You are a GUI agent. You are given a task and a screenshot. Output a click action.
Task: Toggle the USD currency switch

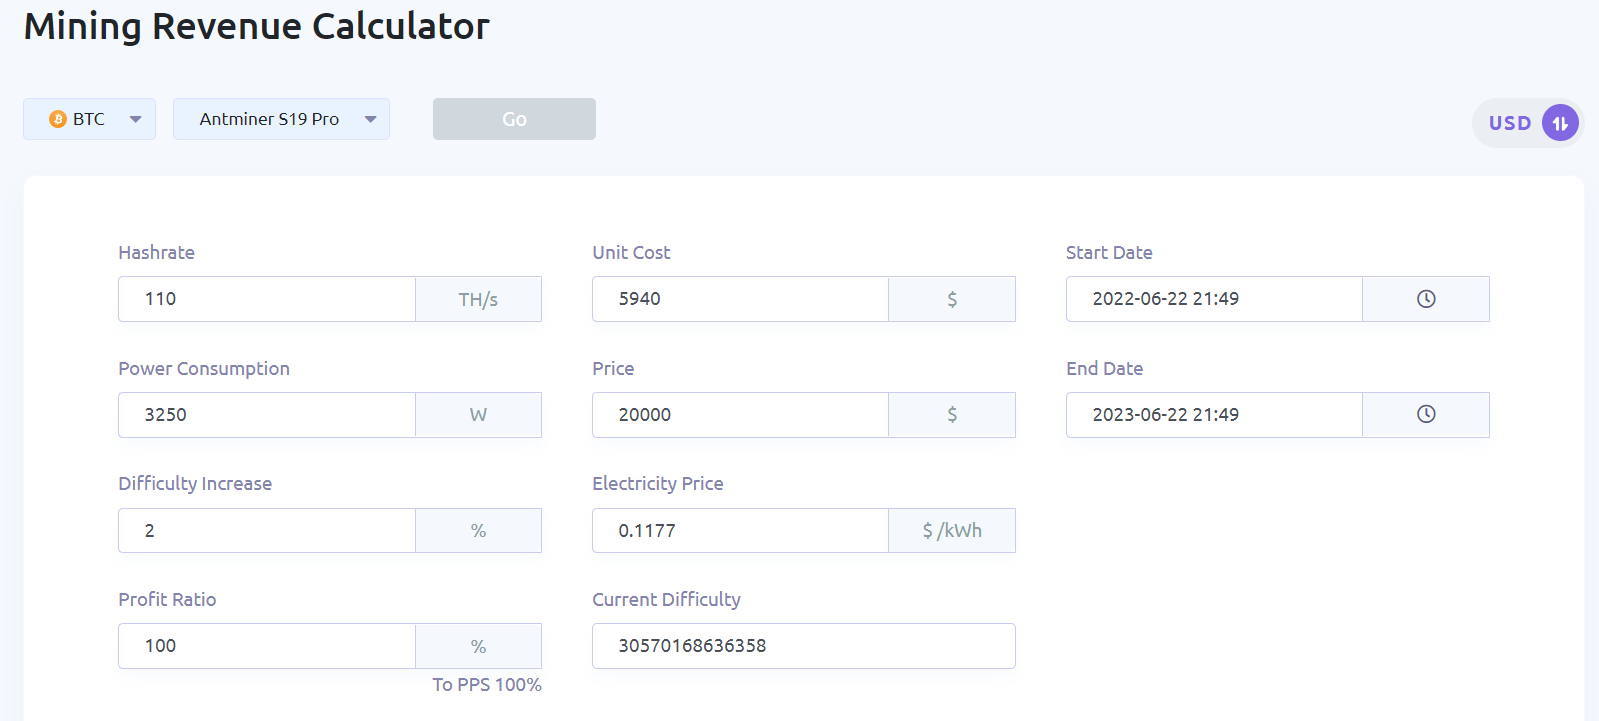[1559, 123]
